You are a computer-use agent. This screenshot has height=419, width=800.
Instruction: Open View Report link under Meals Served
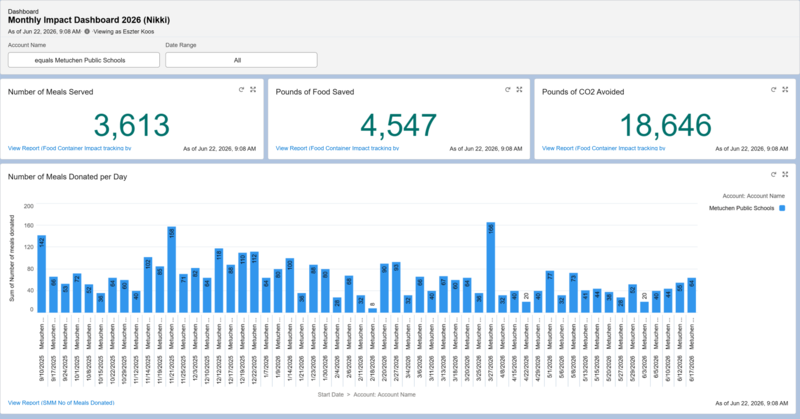coord(69,148)
